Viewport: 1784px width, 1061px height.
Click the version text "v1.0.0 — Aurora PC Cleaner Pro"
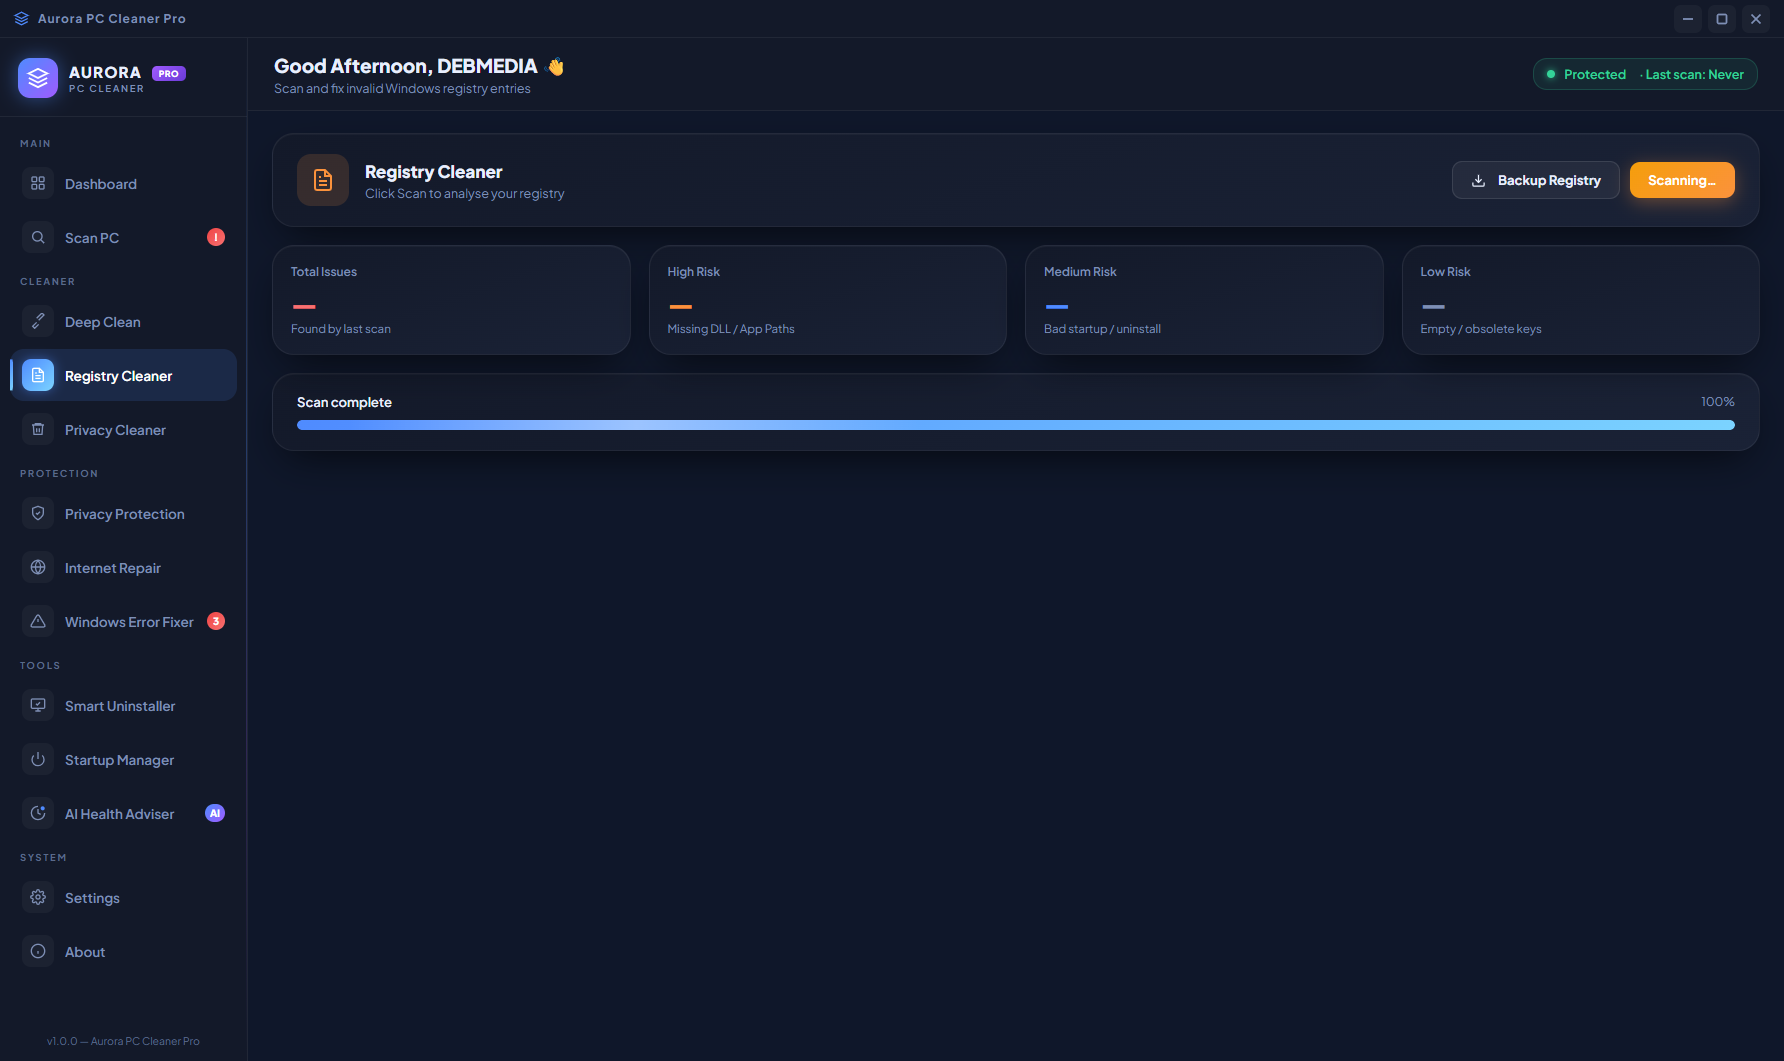tap(123, 1041)
